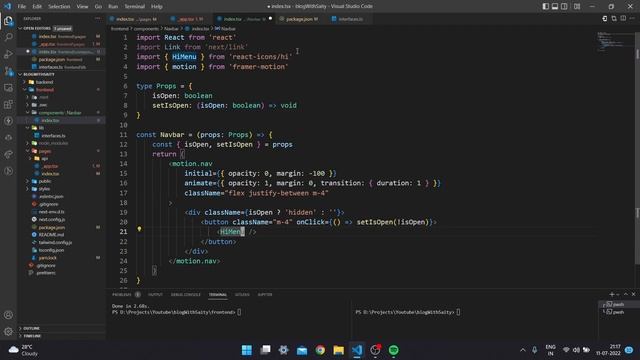Viewport: 640px width, 360px height.
Task: Open the Windows Start menu
Action: (247, 350)
